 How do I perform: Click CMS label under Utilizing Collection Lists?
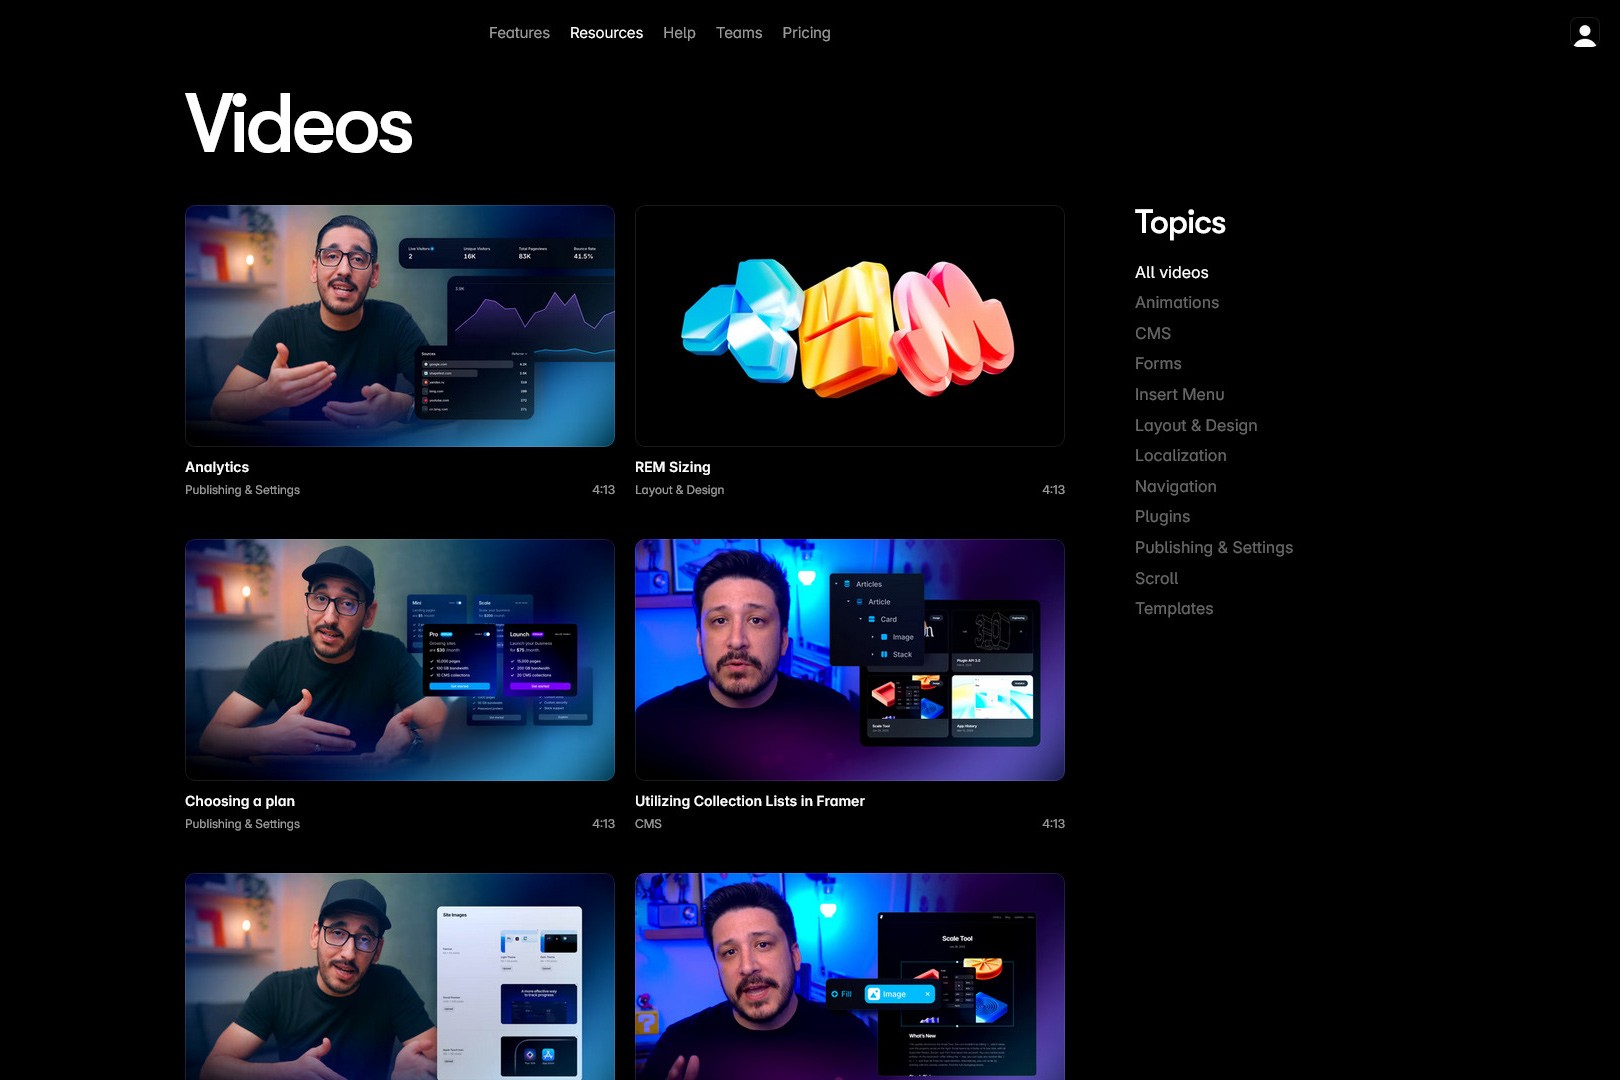point(648,824)
